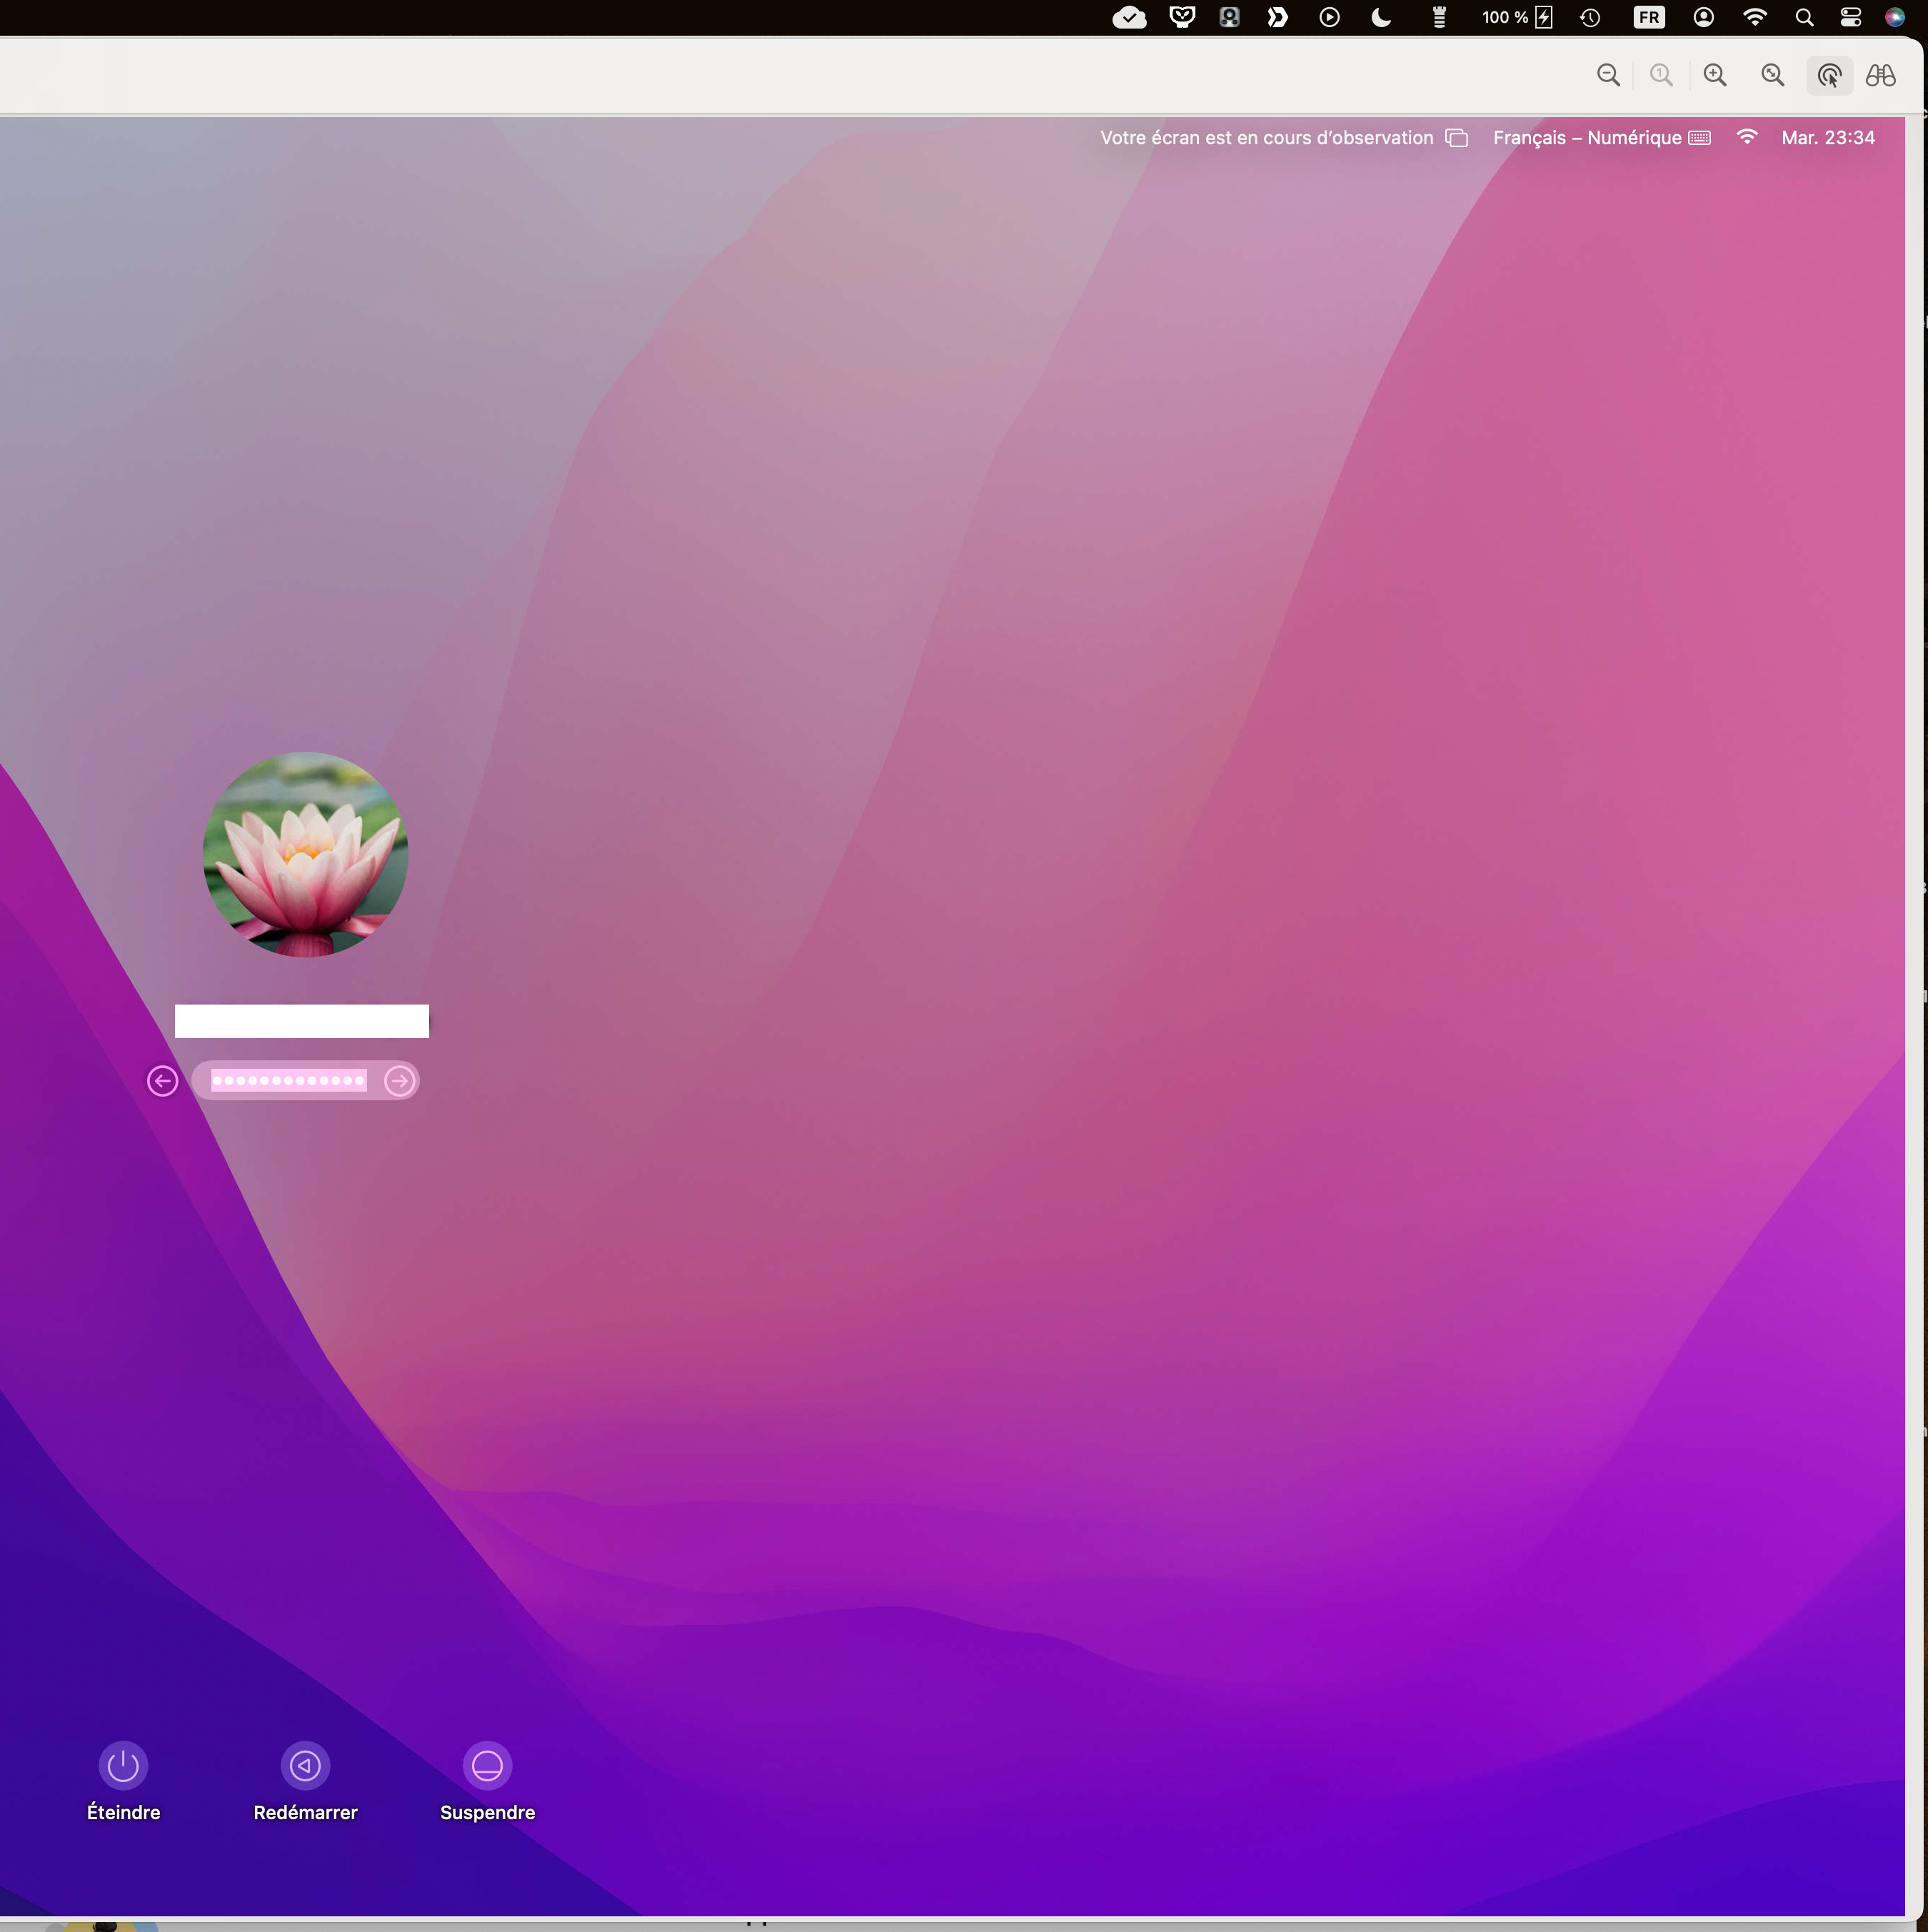Go back with the left arrow button
Screen dimensions: 1928x1932
click(x=163, y=1081)
